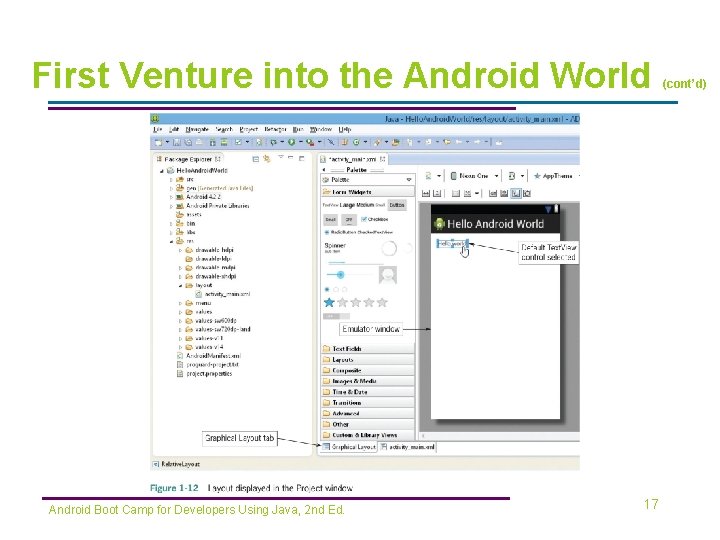
Task: Select AndroidManifest.xml in Package Explorer
Action: coord(208,356)
